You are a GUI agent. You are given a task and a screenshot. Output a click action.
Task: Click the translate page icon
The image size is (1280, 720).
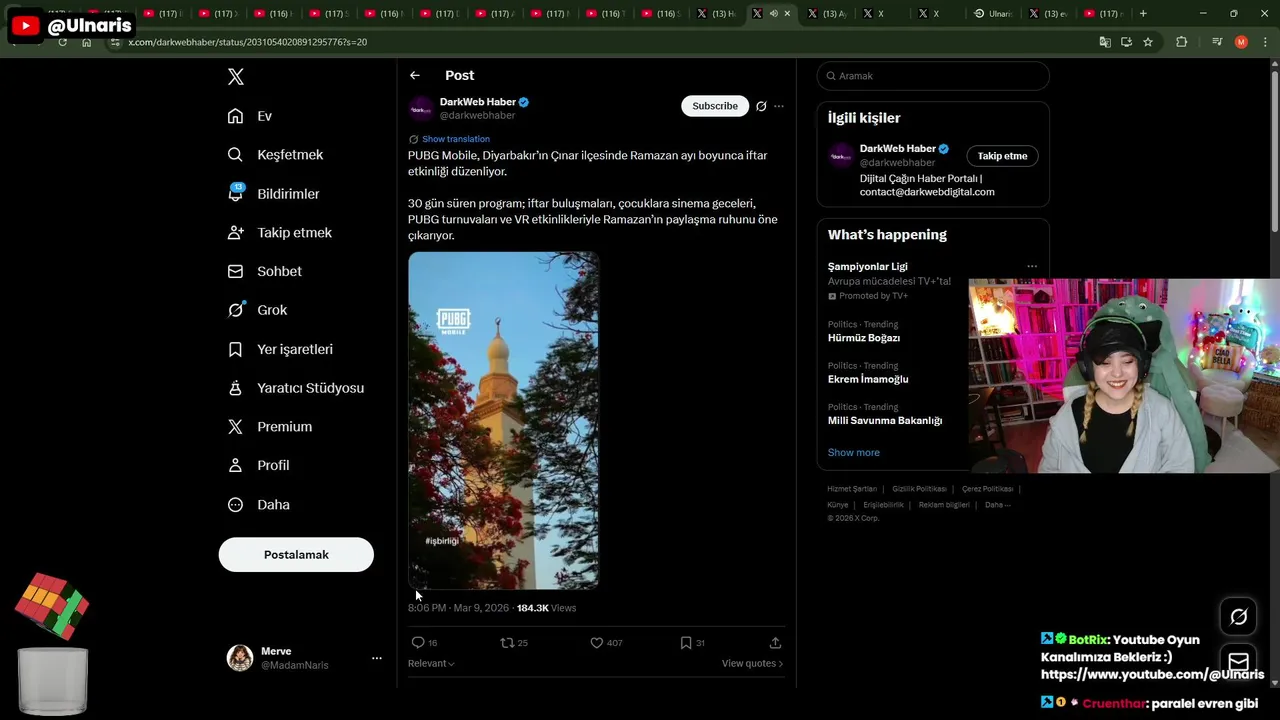1105,42
